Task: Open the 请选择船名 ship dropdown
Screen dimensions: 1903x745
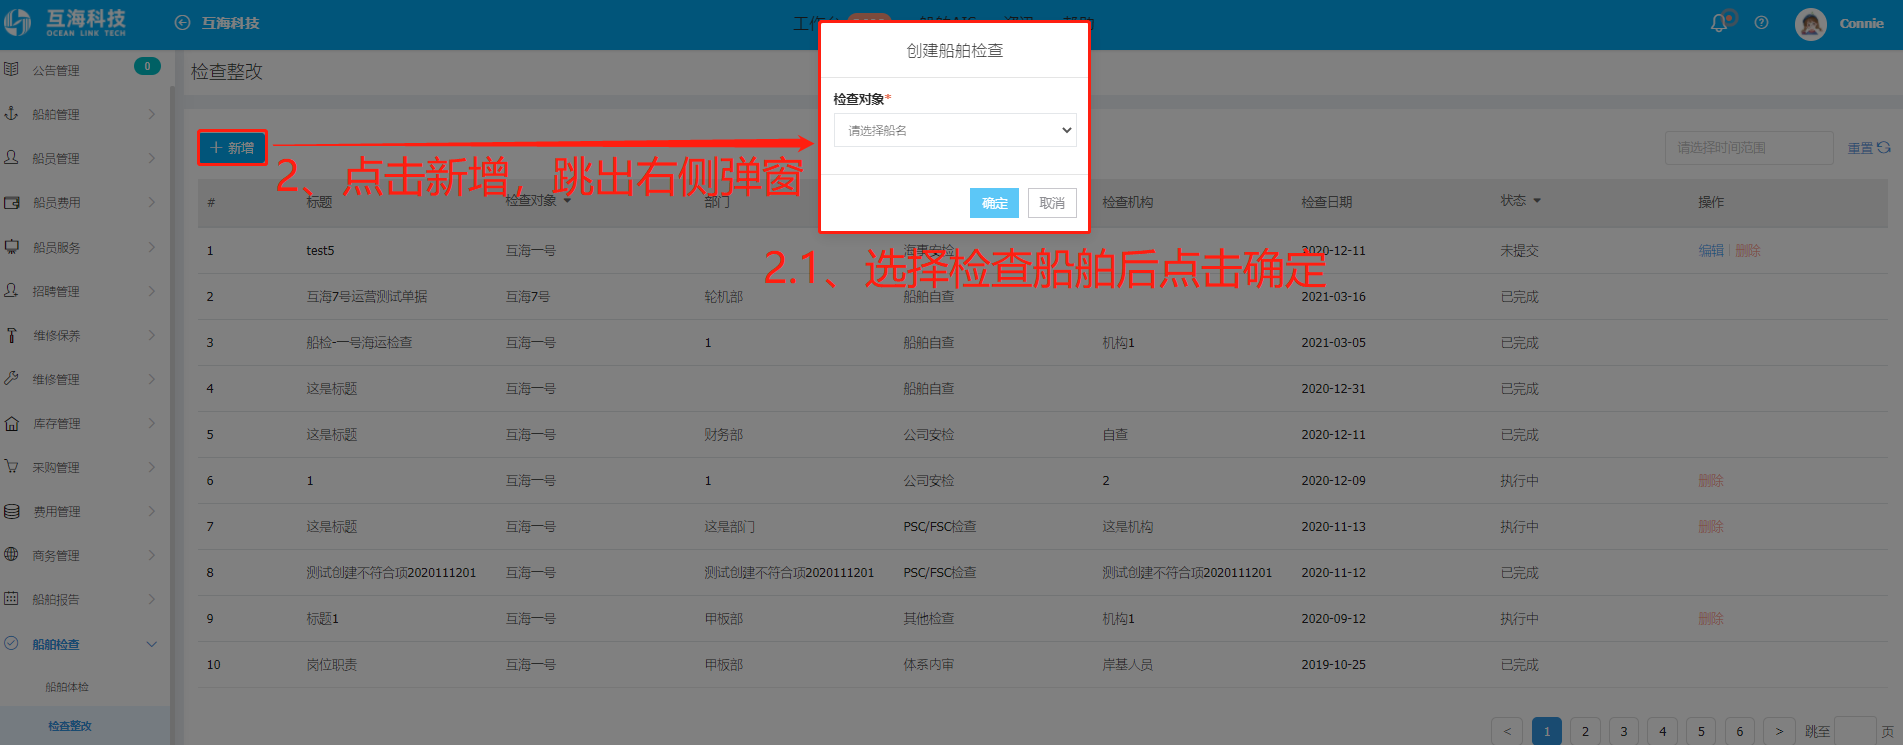Action: pos(955,130)
